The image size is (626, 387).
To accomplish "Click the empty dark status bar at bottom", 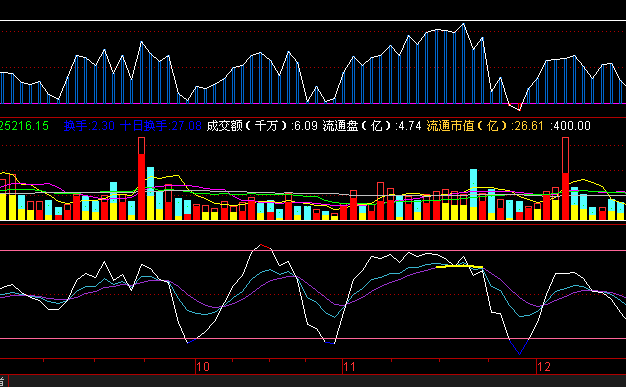I will [x=317, y=381].
